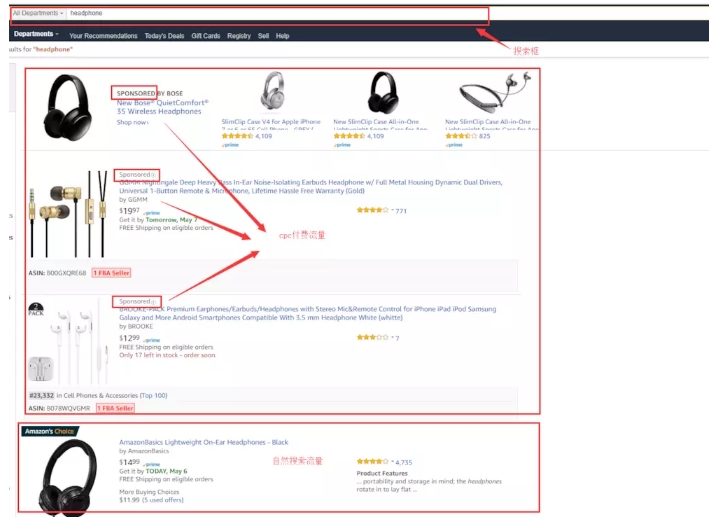Open the Gift Cards page
Image resolution: width=722 pixels, height=528 pixels.
(x=206, y=36)
